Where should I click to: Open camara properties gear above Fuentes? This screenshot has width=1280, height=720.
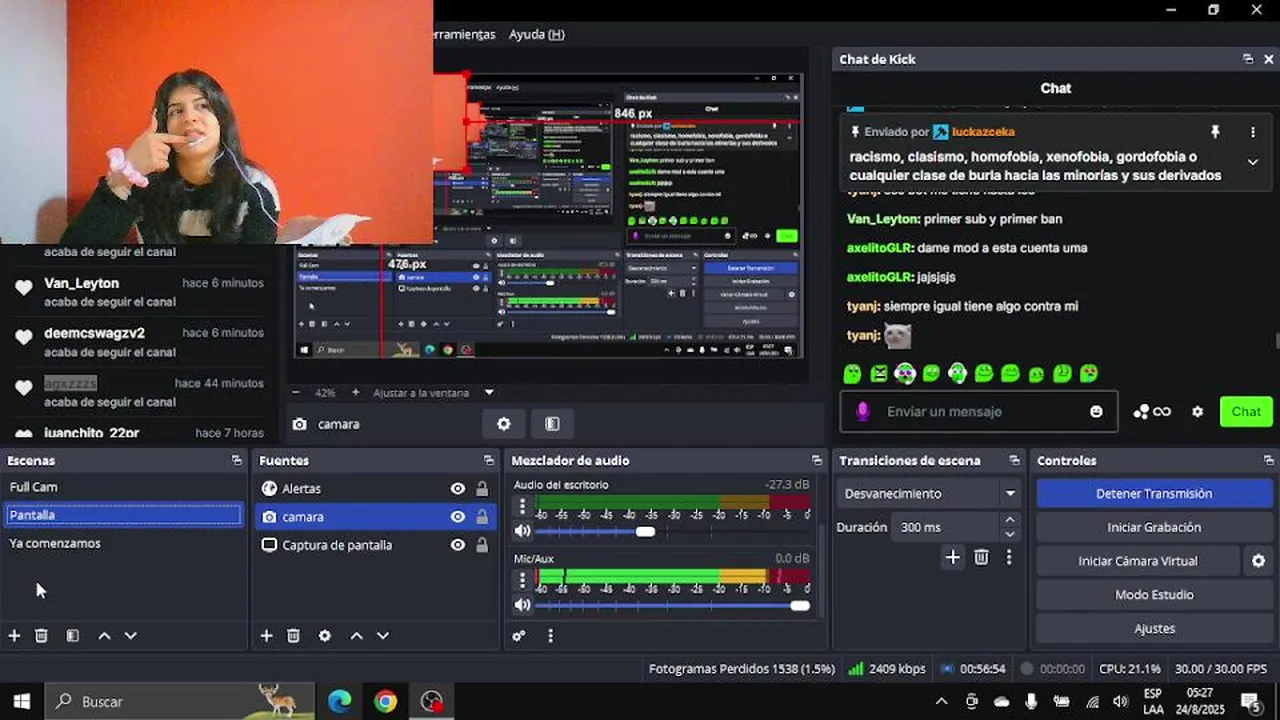point(504,424)
